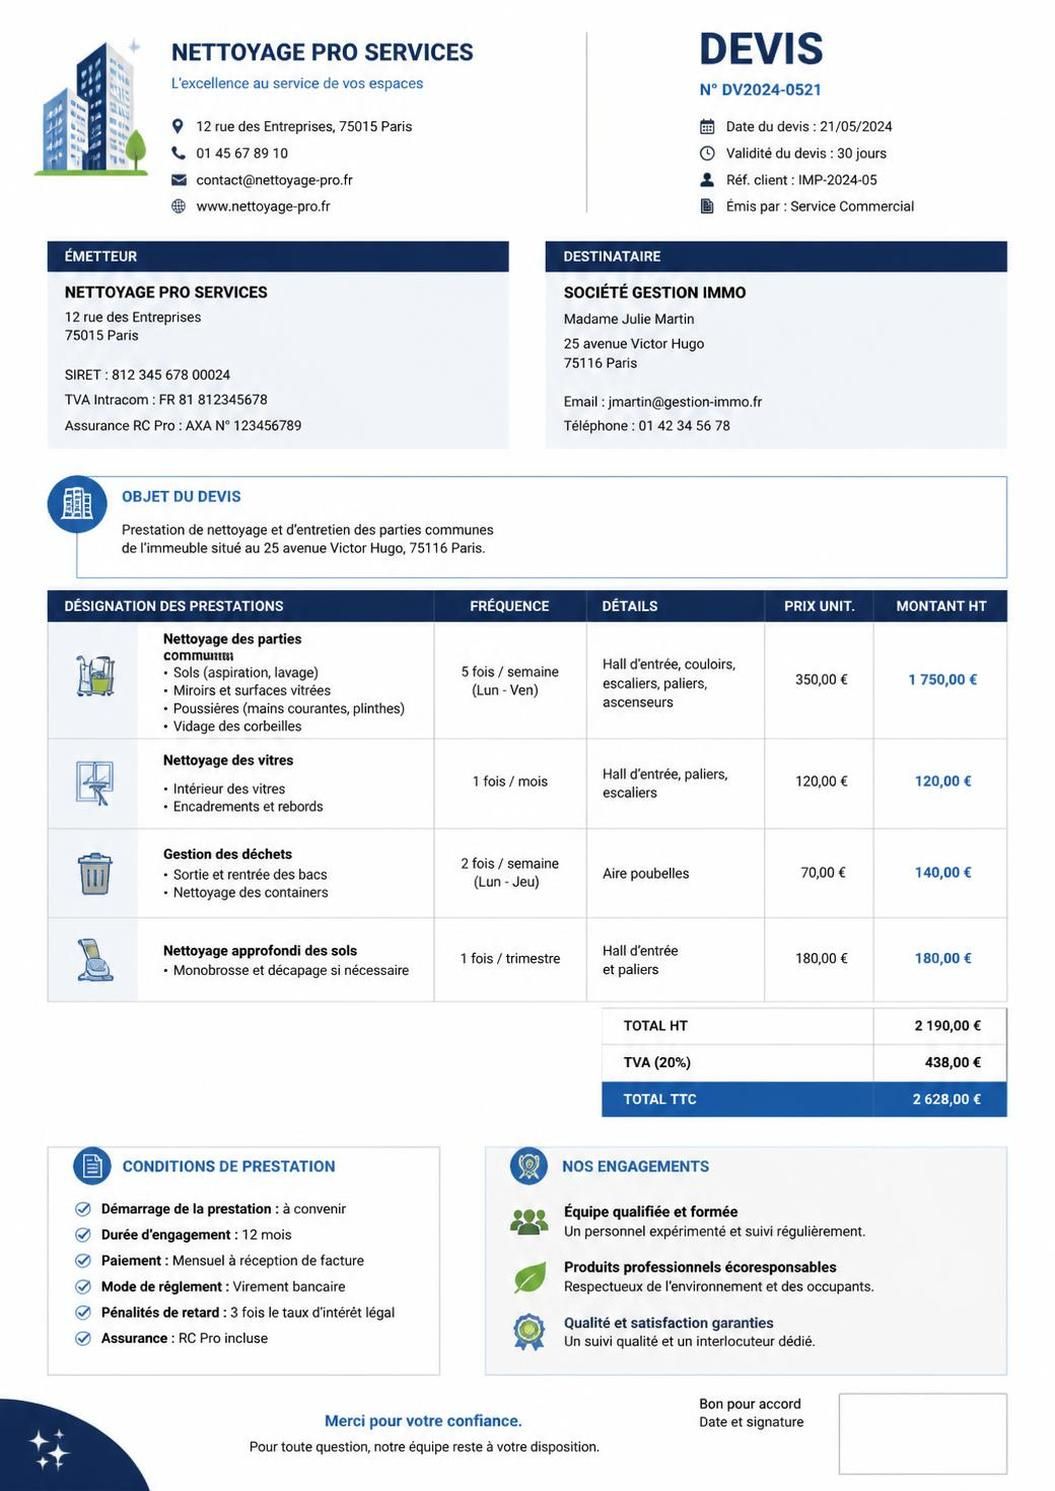
Task: Click the 1 fois / mois frequency cell
Action: pos(510,782)
